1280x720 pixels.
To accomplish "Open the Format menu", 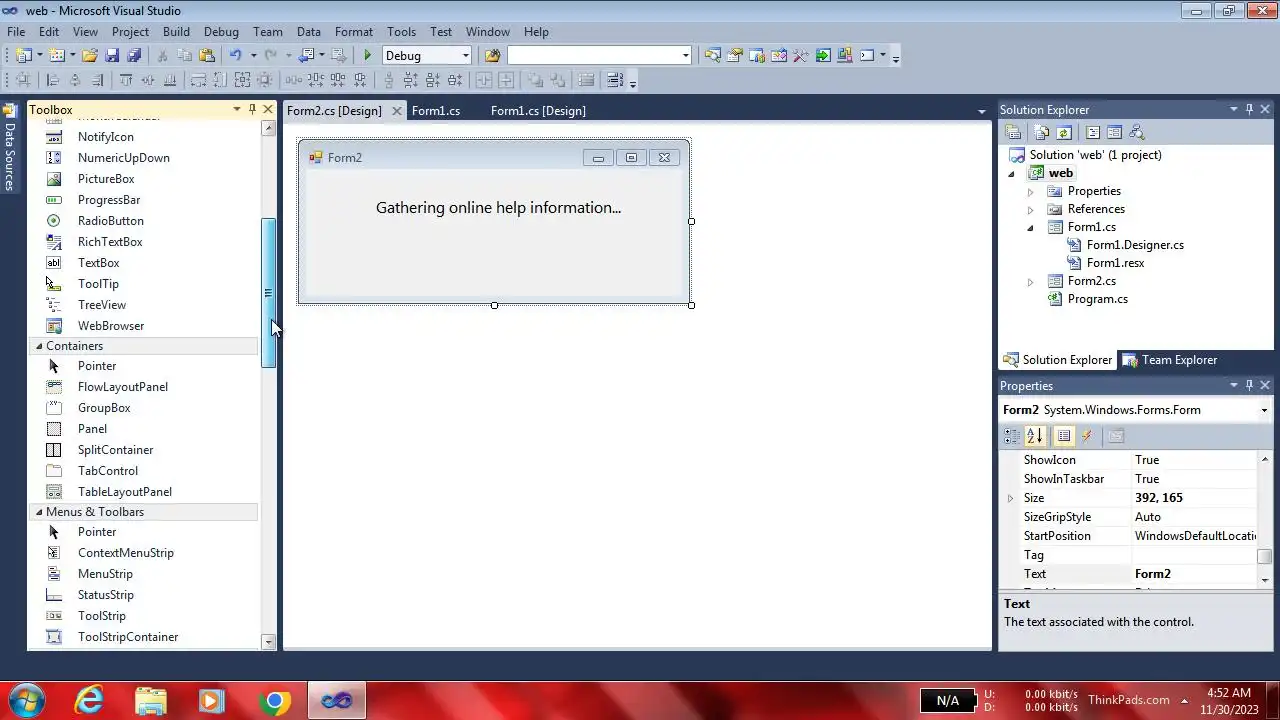I will (354, 32).
